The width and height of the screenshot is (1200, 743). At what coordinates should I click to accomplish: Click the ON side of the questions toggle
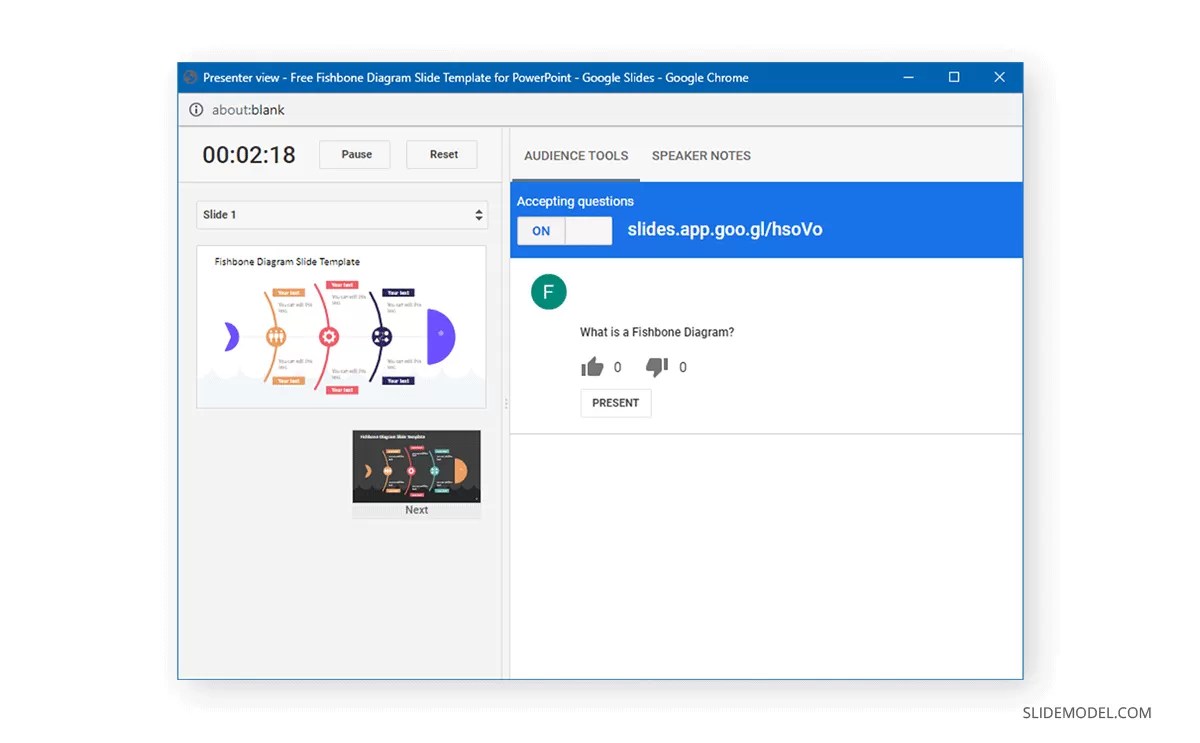pos(540,231)
